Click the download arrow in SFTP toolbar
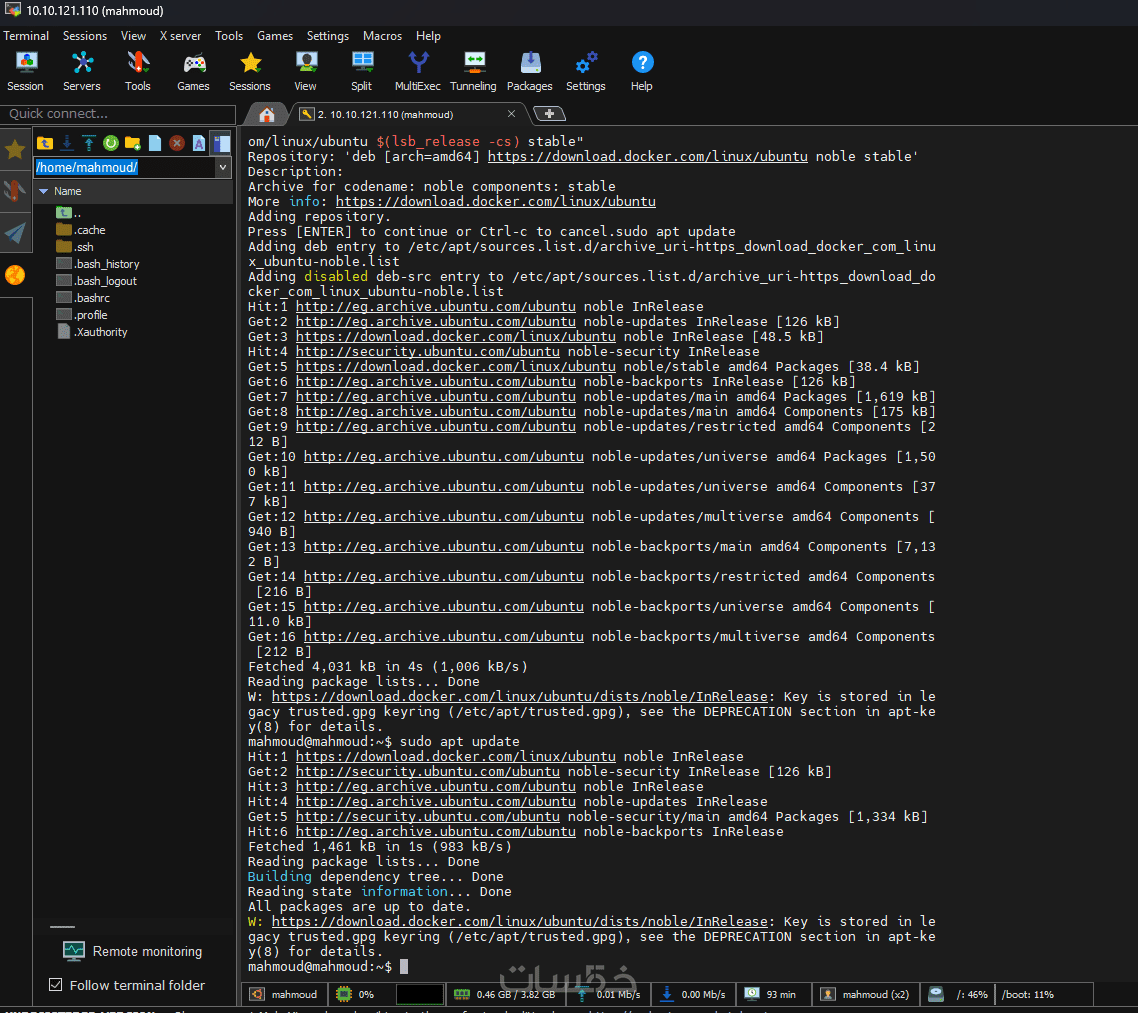The height and width of the screenshot is (1013, 1138). (67, 143)
